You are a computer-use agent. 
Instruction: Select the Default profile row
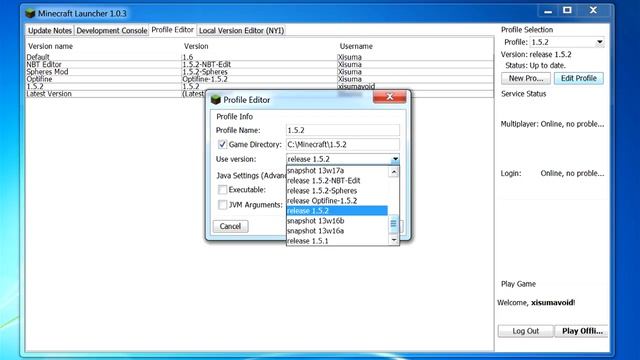(x=260, y=57)
